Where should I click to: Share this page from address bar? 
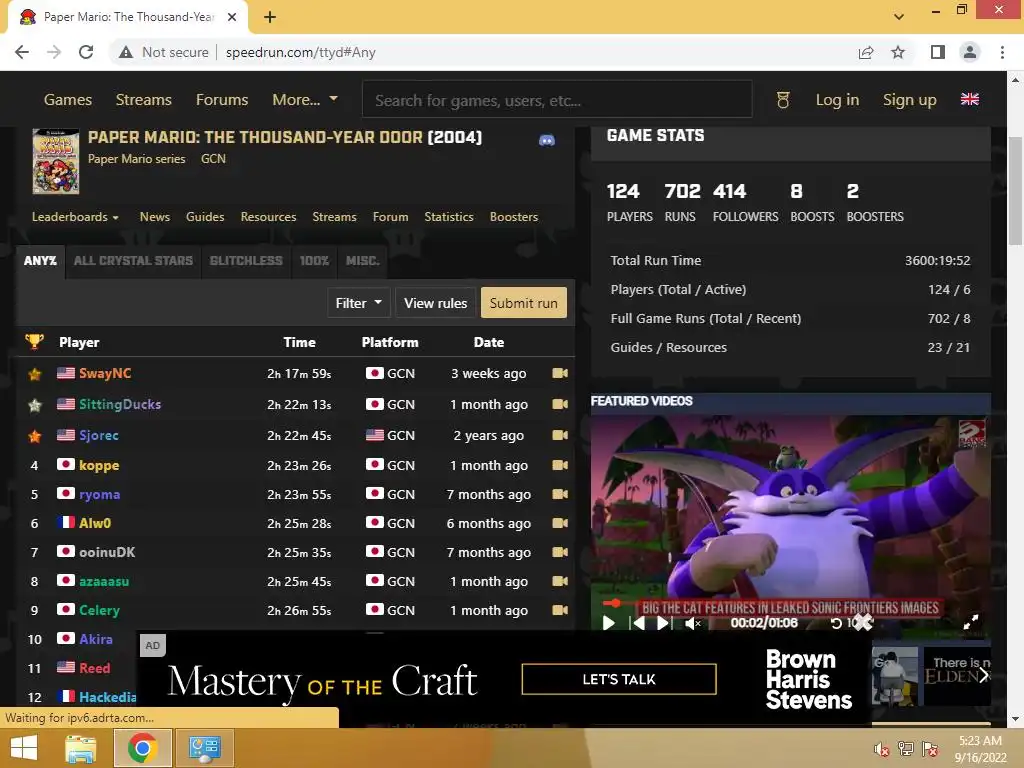pyautogui.click(x=866, y=52)
